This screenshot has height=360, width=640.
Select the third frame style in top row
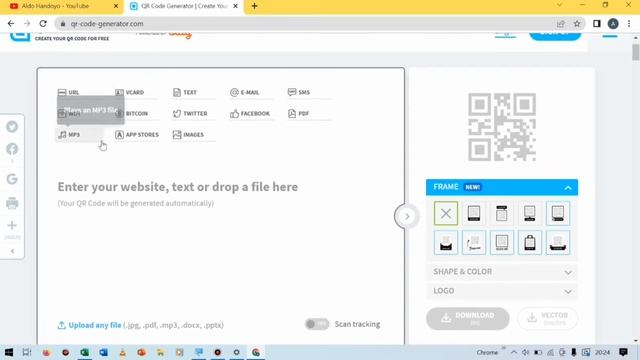[502, 213]
